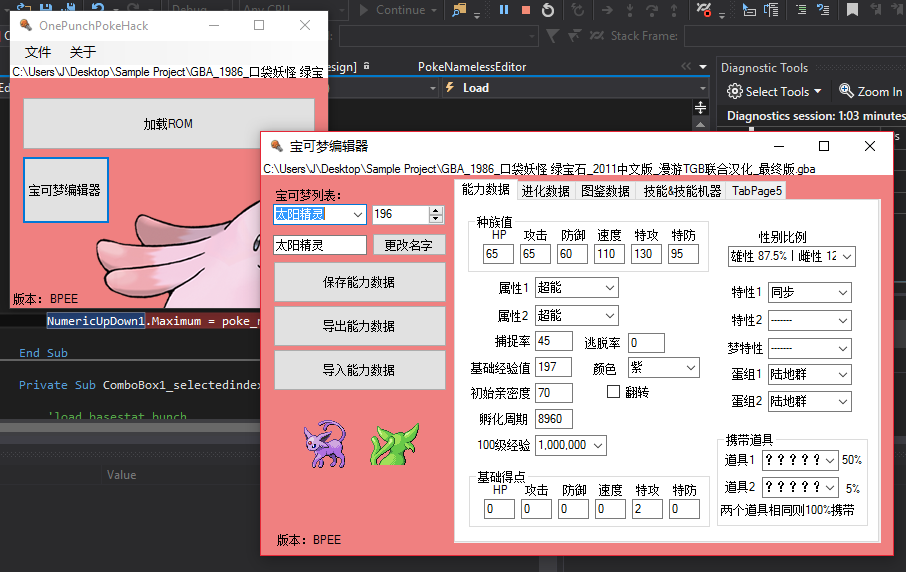The height and width of the screenshot is (572, 906).
Task: Select the TabPage5 tab
Action: 756,191
